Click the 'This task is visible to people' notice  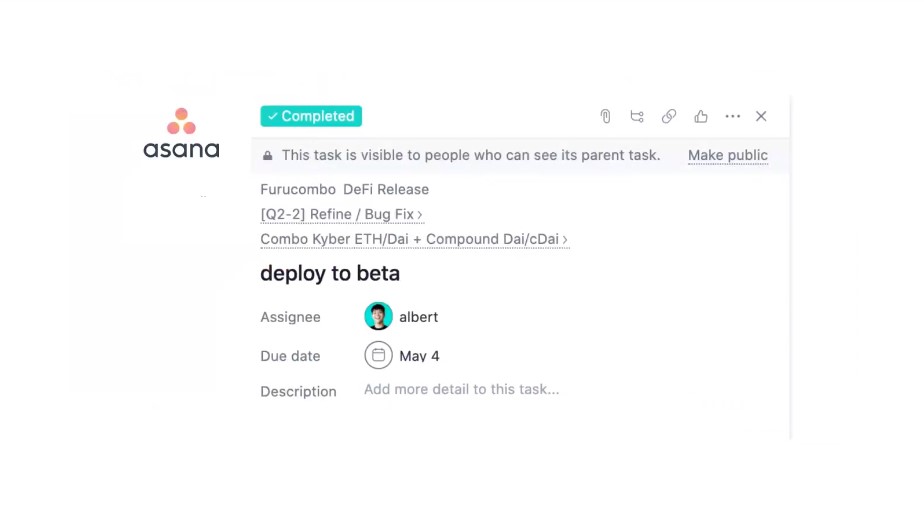tap(471, 155)
